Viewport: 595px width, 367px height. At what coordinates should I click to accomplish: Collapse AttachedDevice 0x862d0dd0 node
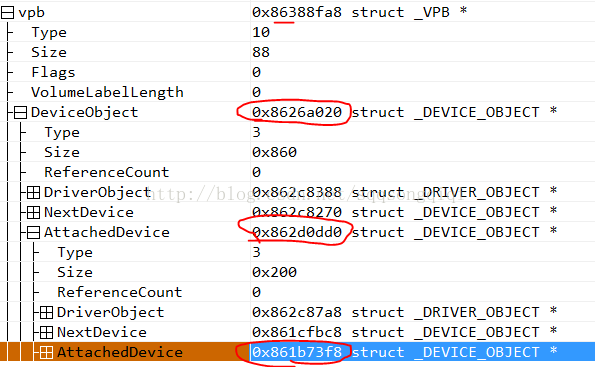tap(33, 232)
